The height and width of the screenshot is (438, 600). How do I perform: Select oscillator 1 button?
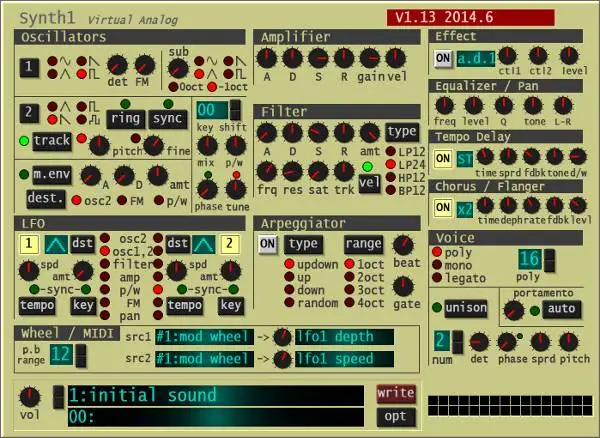(x=29, y=68)
